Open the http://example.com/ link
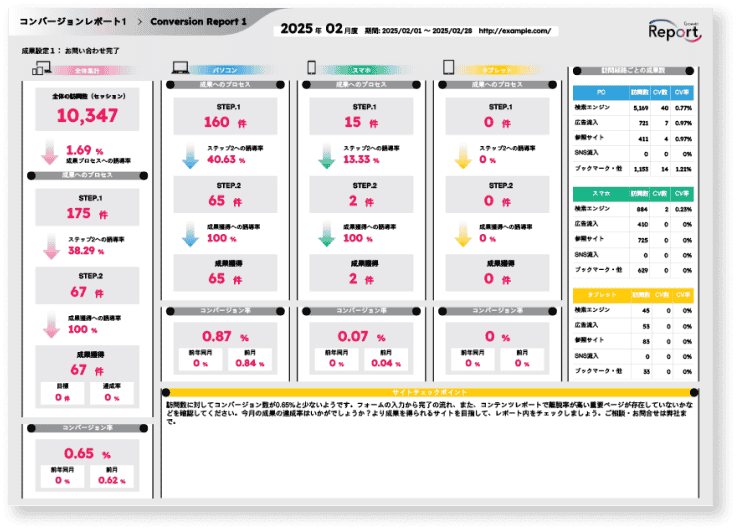Viewport: 737px width, 530px height. pos(514,31)
